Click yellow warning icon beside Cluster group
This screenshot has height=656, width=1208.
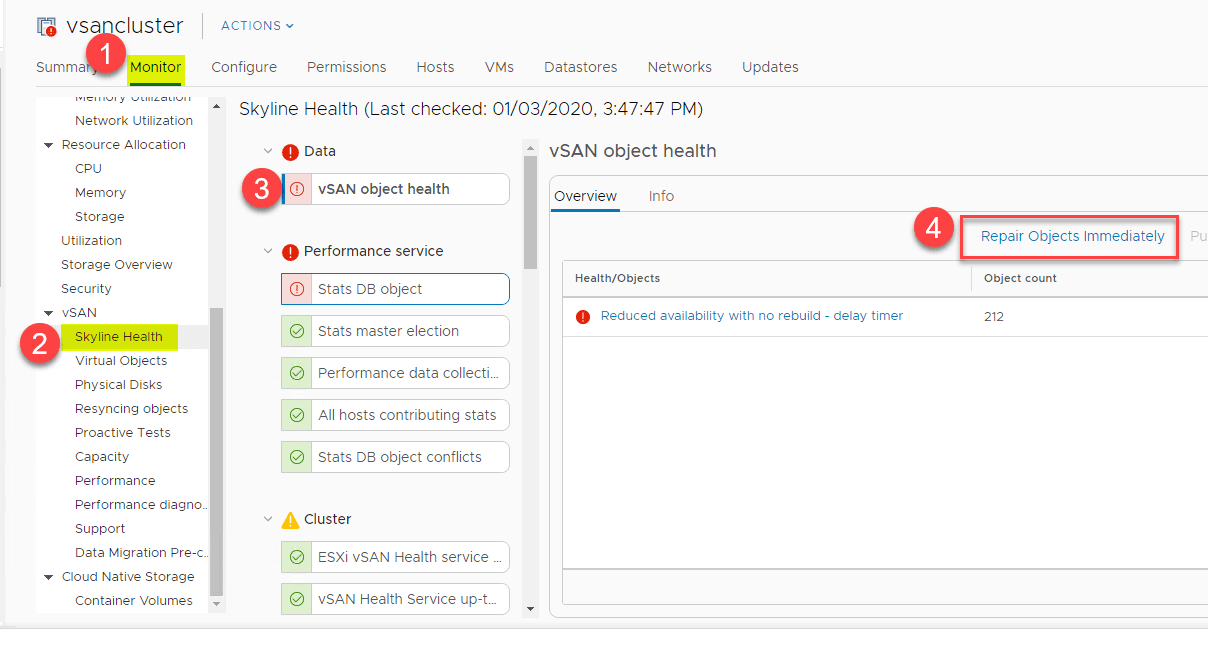291,520
